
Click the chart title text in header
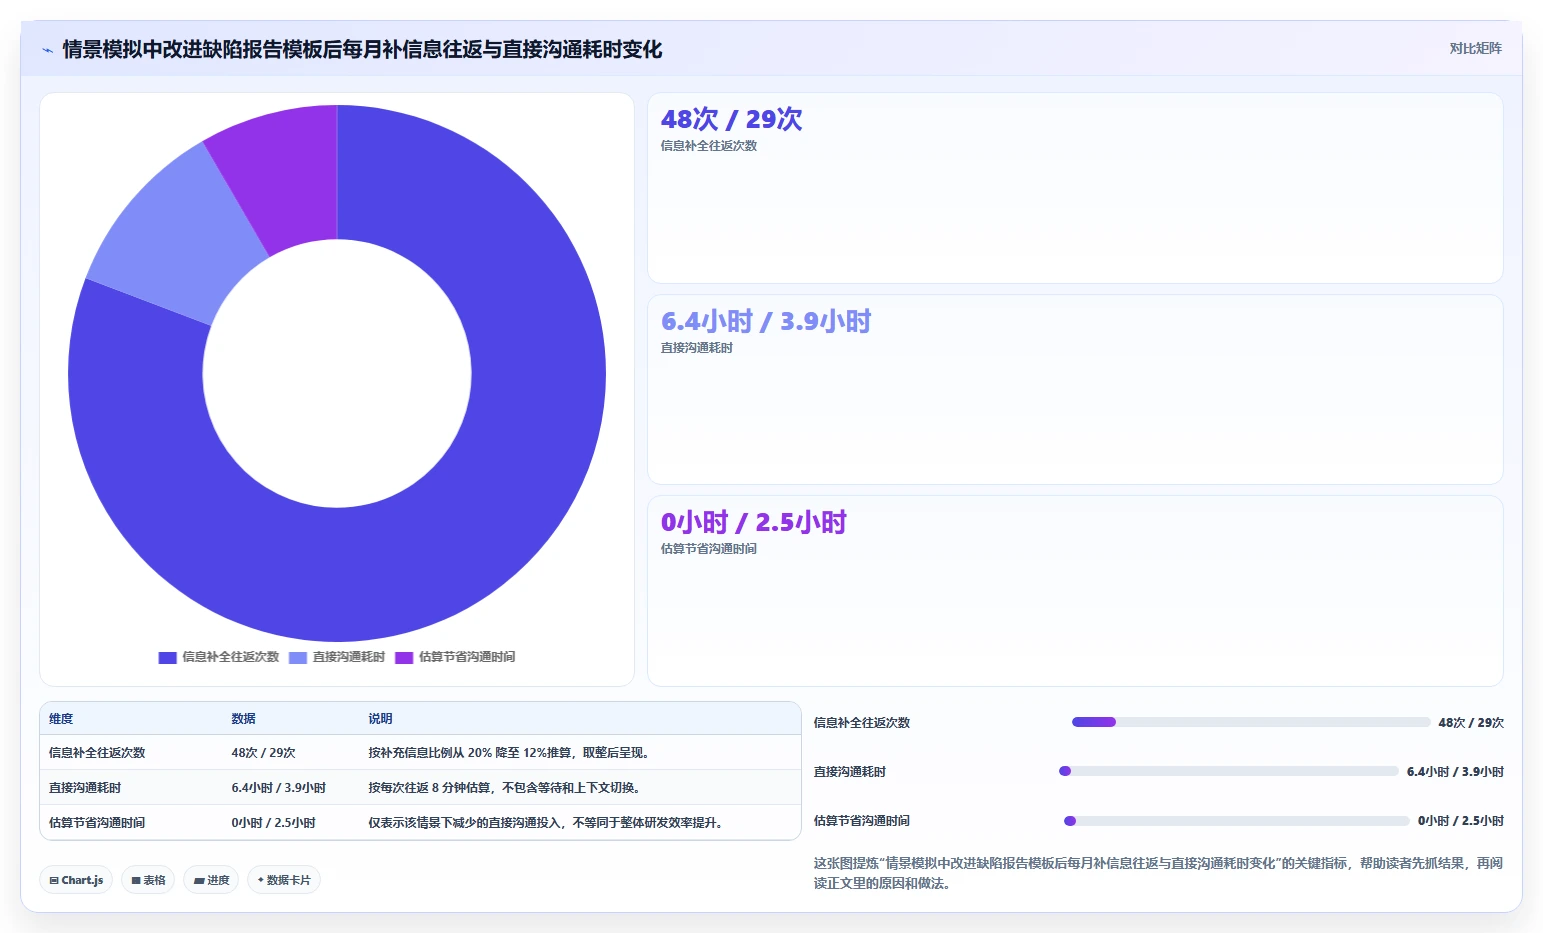pyautogui.click(x=362, y=50)
